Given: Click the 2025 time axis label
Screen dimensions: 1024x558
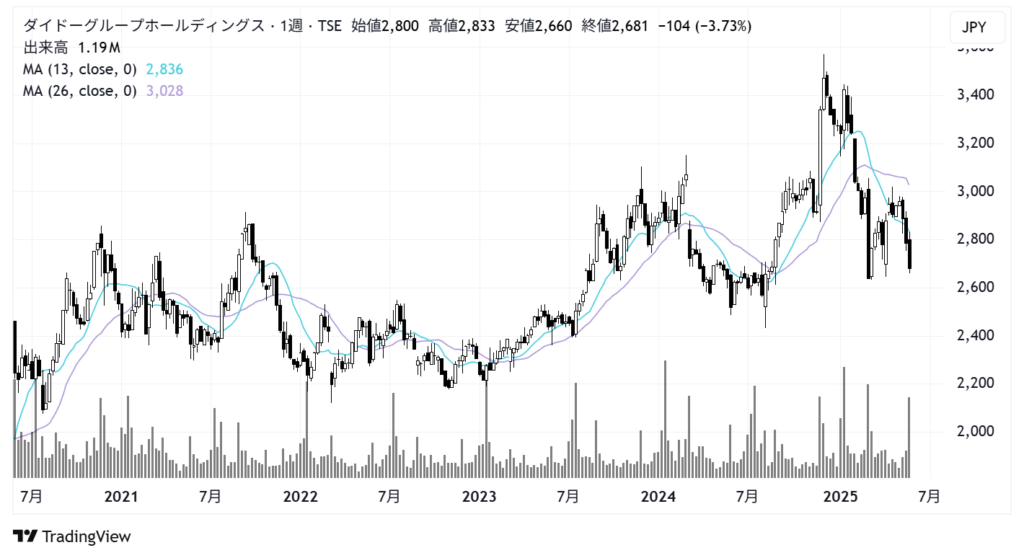Looking at the screenshot, I should (840, 497).
